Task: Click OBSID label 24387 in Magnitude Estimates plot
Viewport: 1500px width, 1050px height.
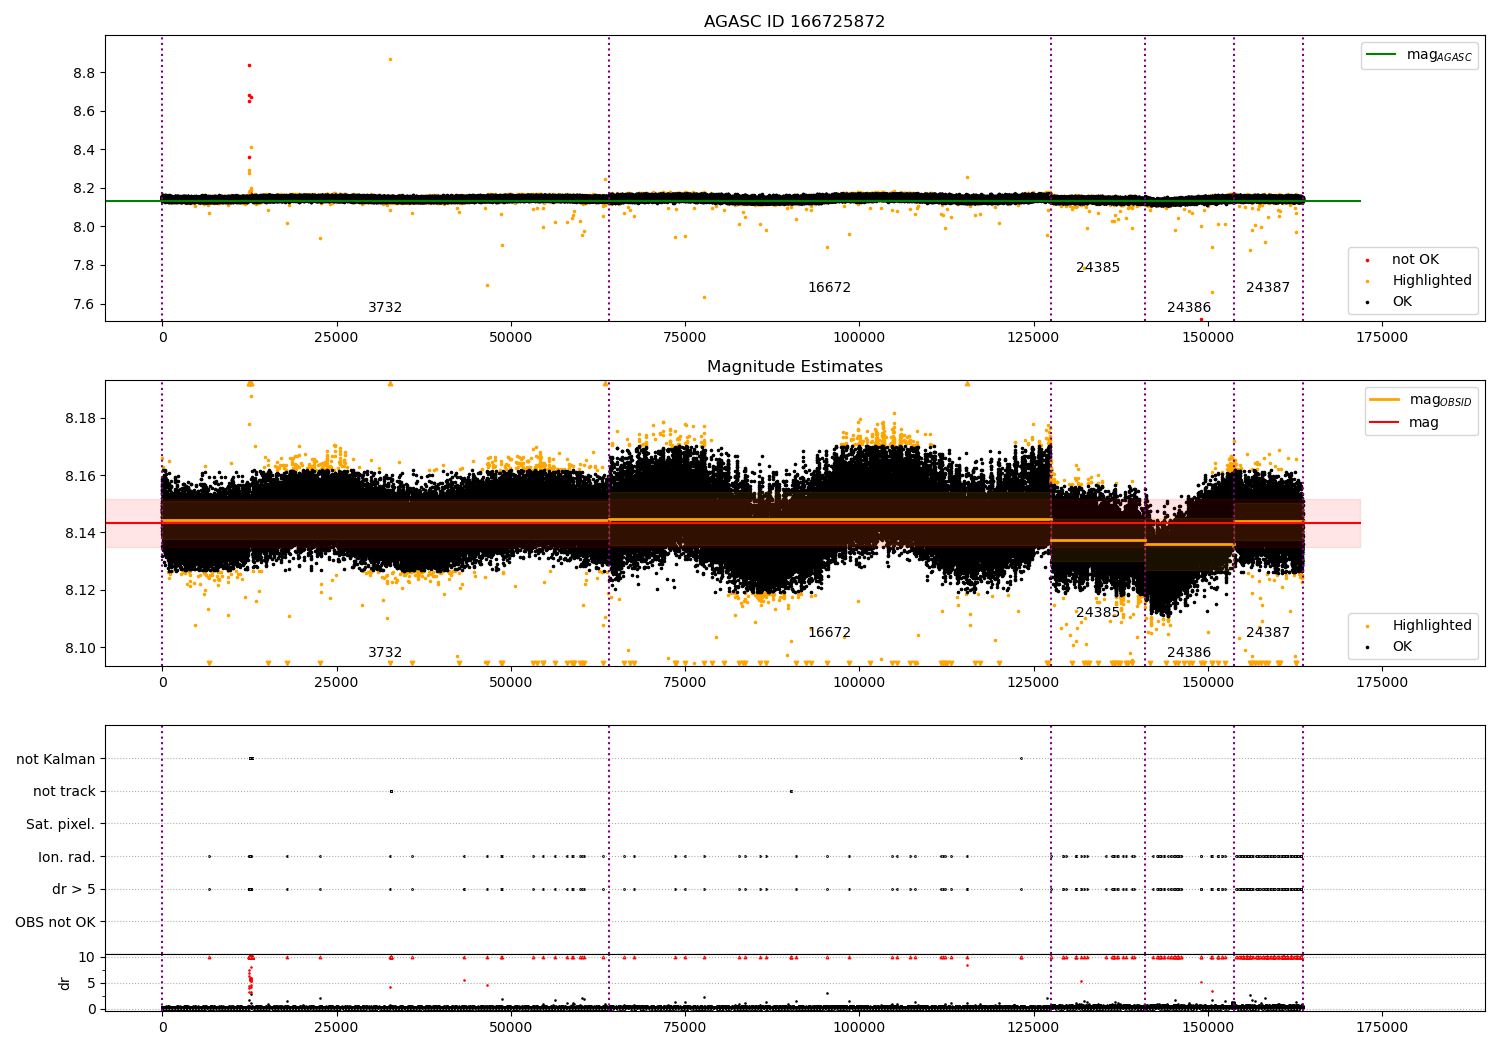Action: click(x=1268, y=633)
